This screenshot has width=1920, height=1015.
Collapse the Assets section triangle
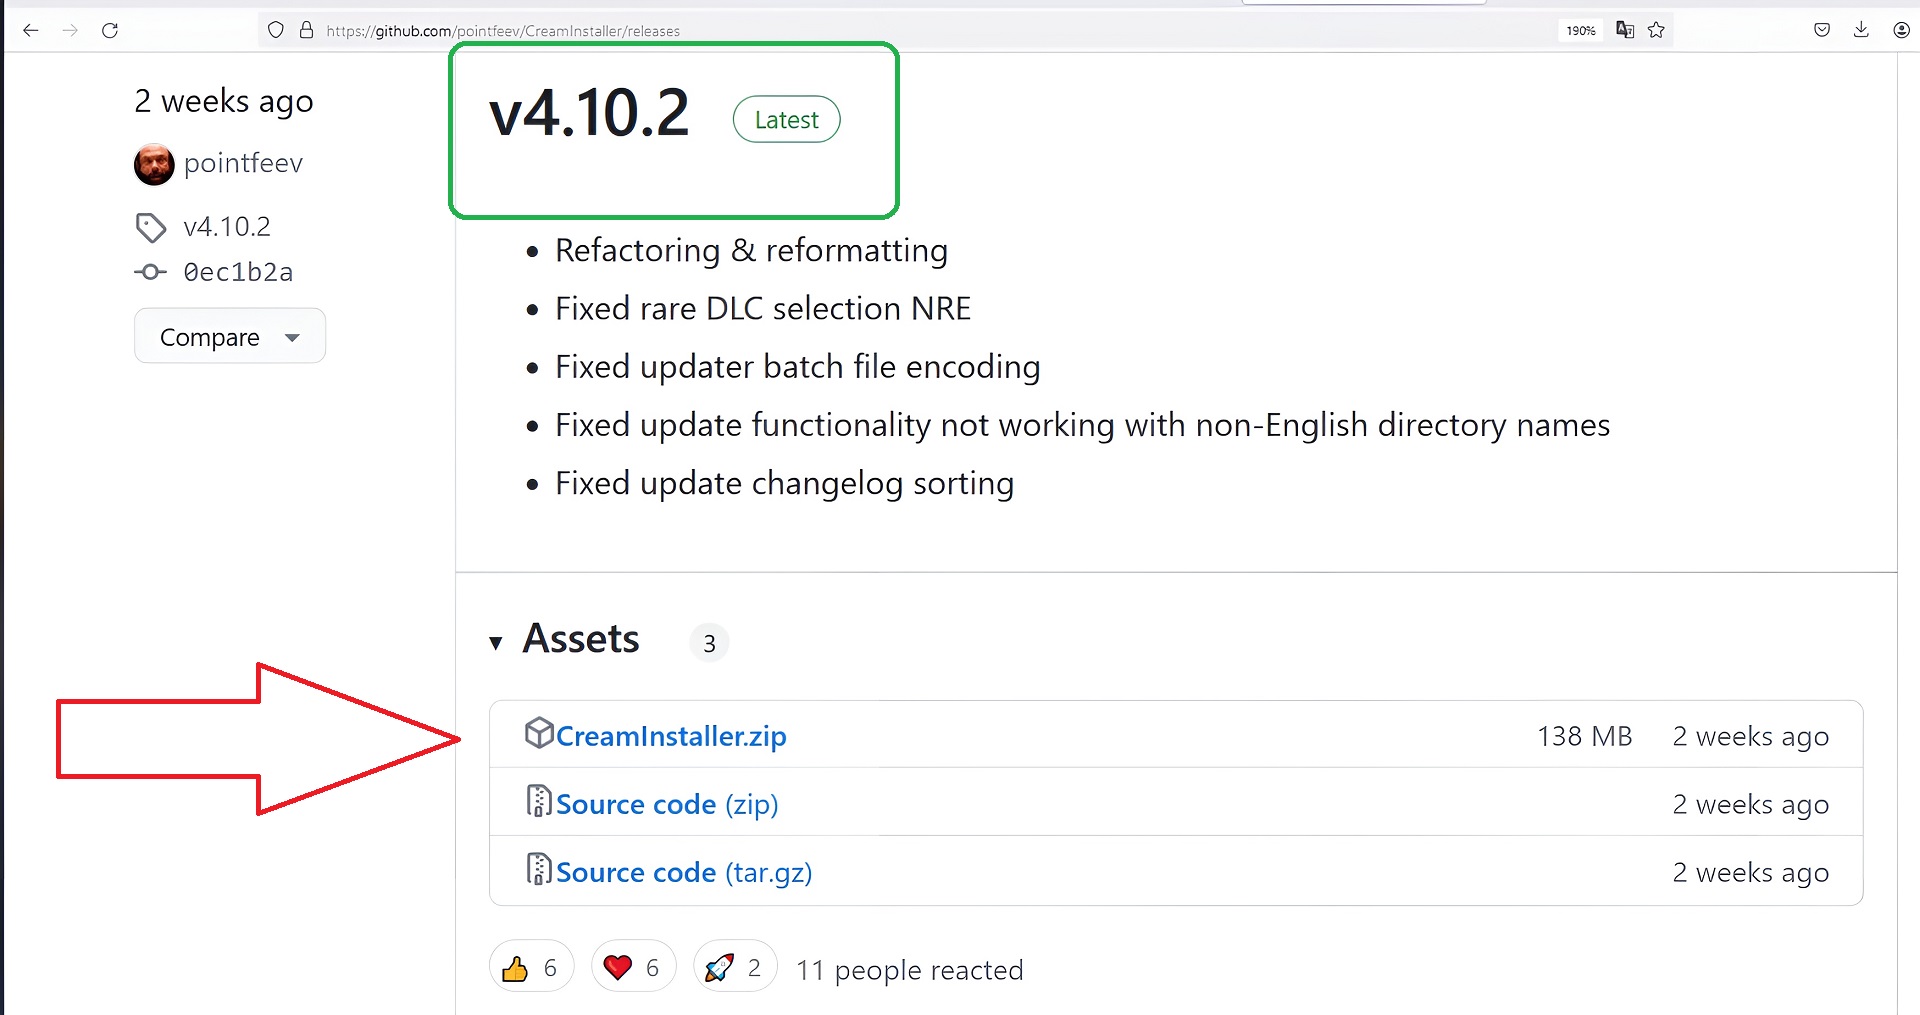click(496, 642)
